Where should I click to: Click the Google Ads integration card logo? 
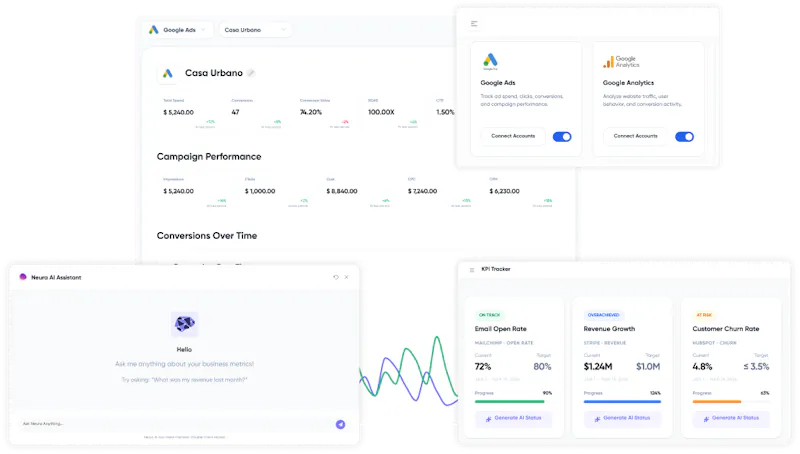(x=490, y=61)
